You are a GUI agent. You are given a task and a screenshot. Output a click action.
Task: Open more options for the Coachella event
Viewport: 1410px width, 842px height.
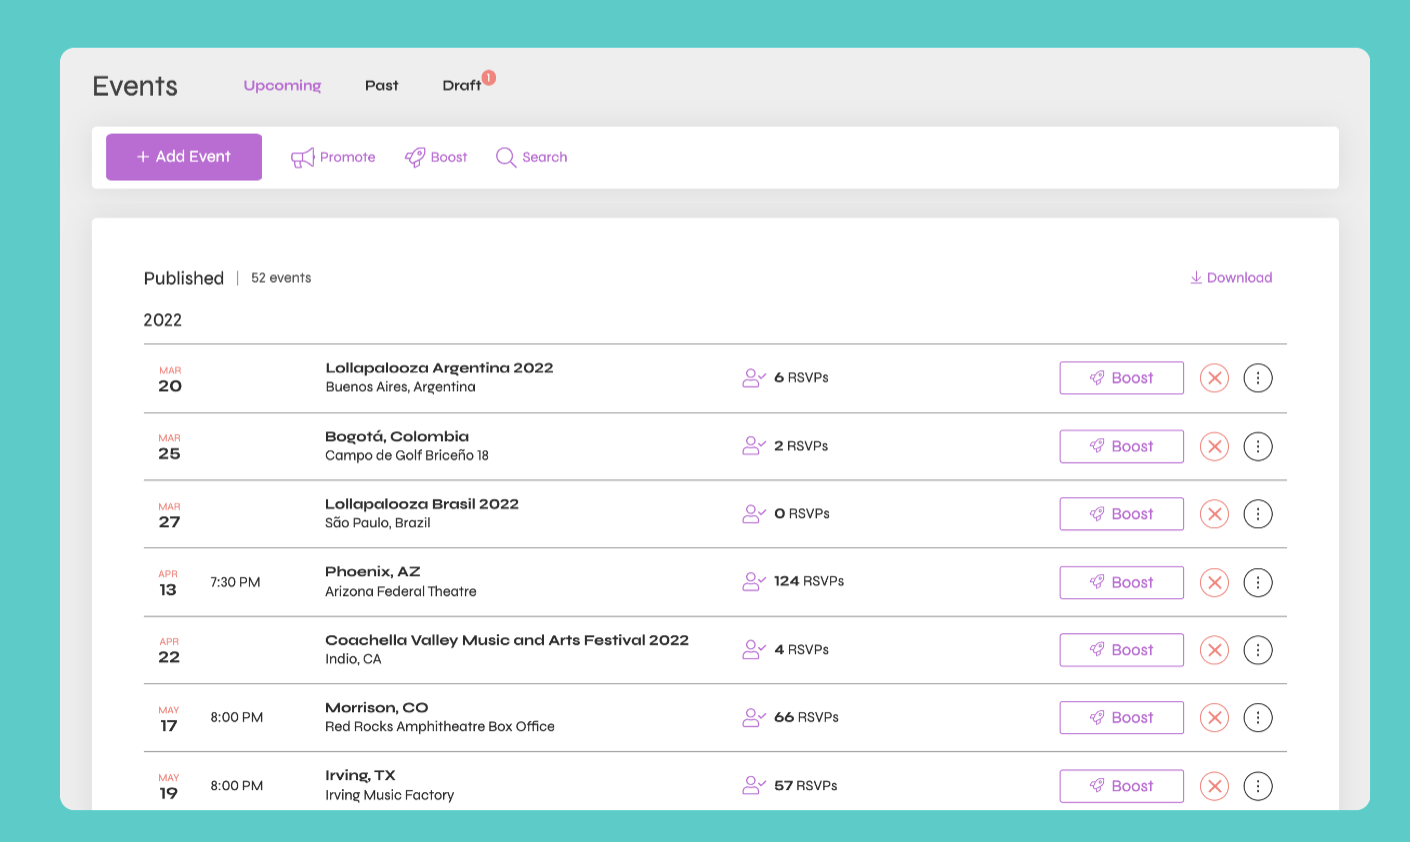(x=1258, y=650)
